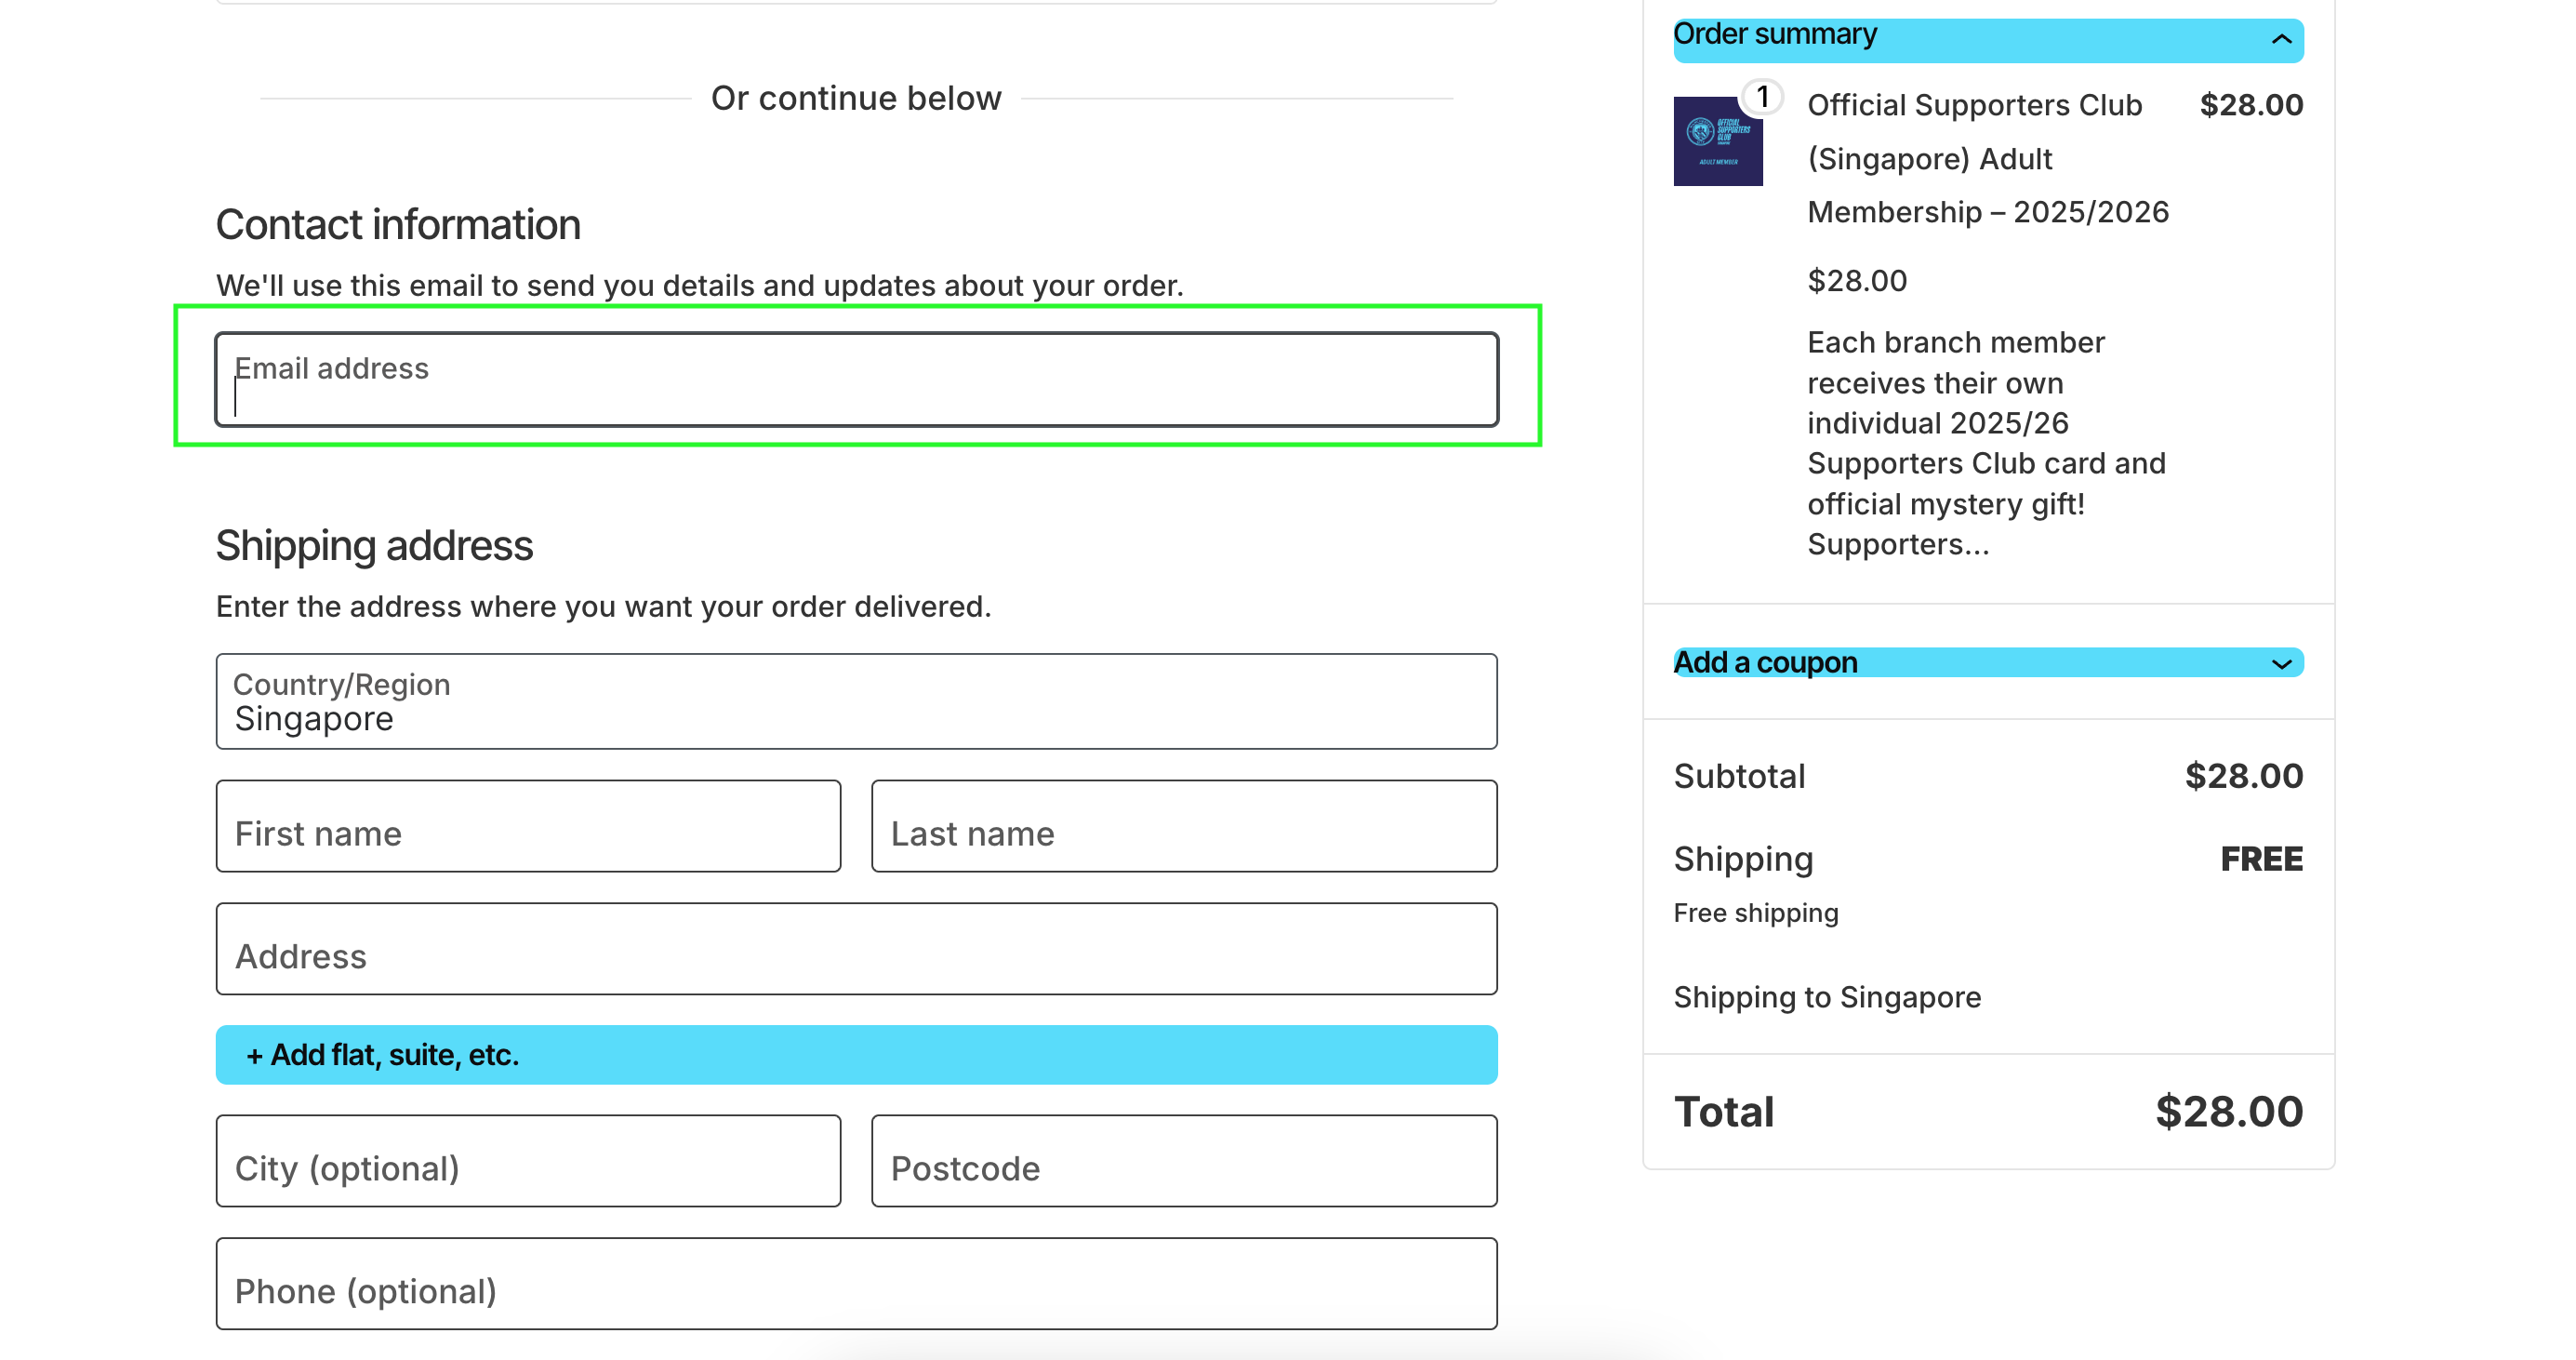Image resolution: width=2576 pixels, height=1360 pixels.
Task: Collapse the Order summary chevron
Action: [x=2281, y=40]
